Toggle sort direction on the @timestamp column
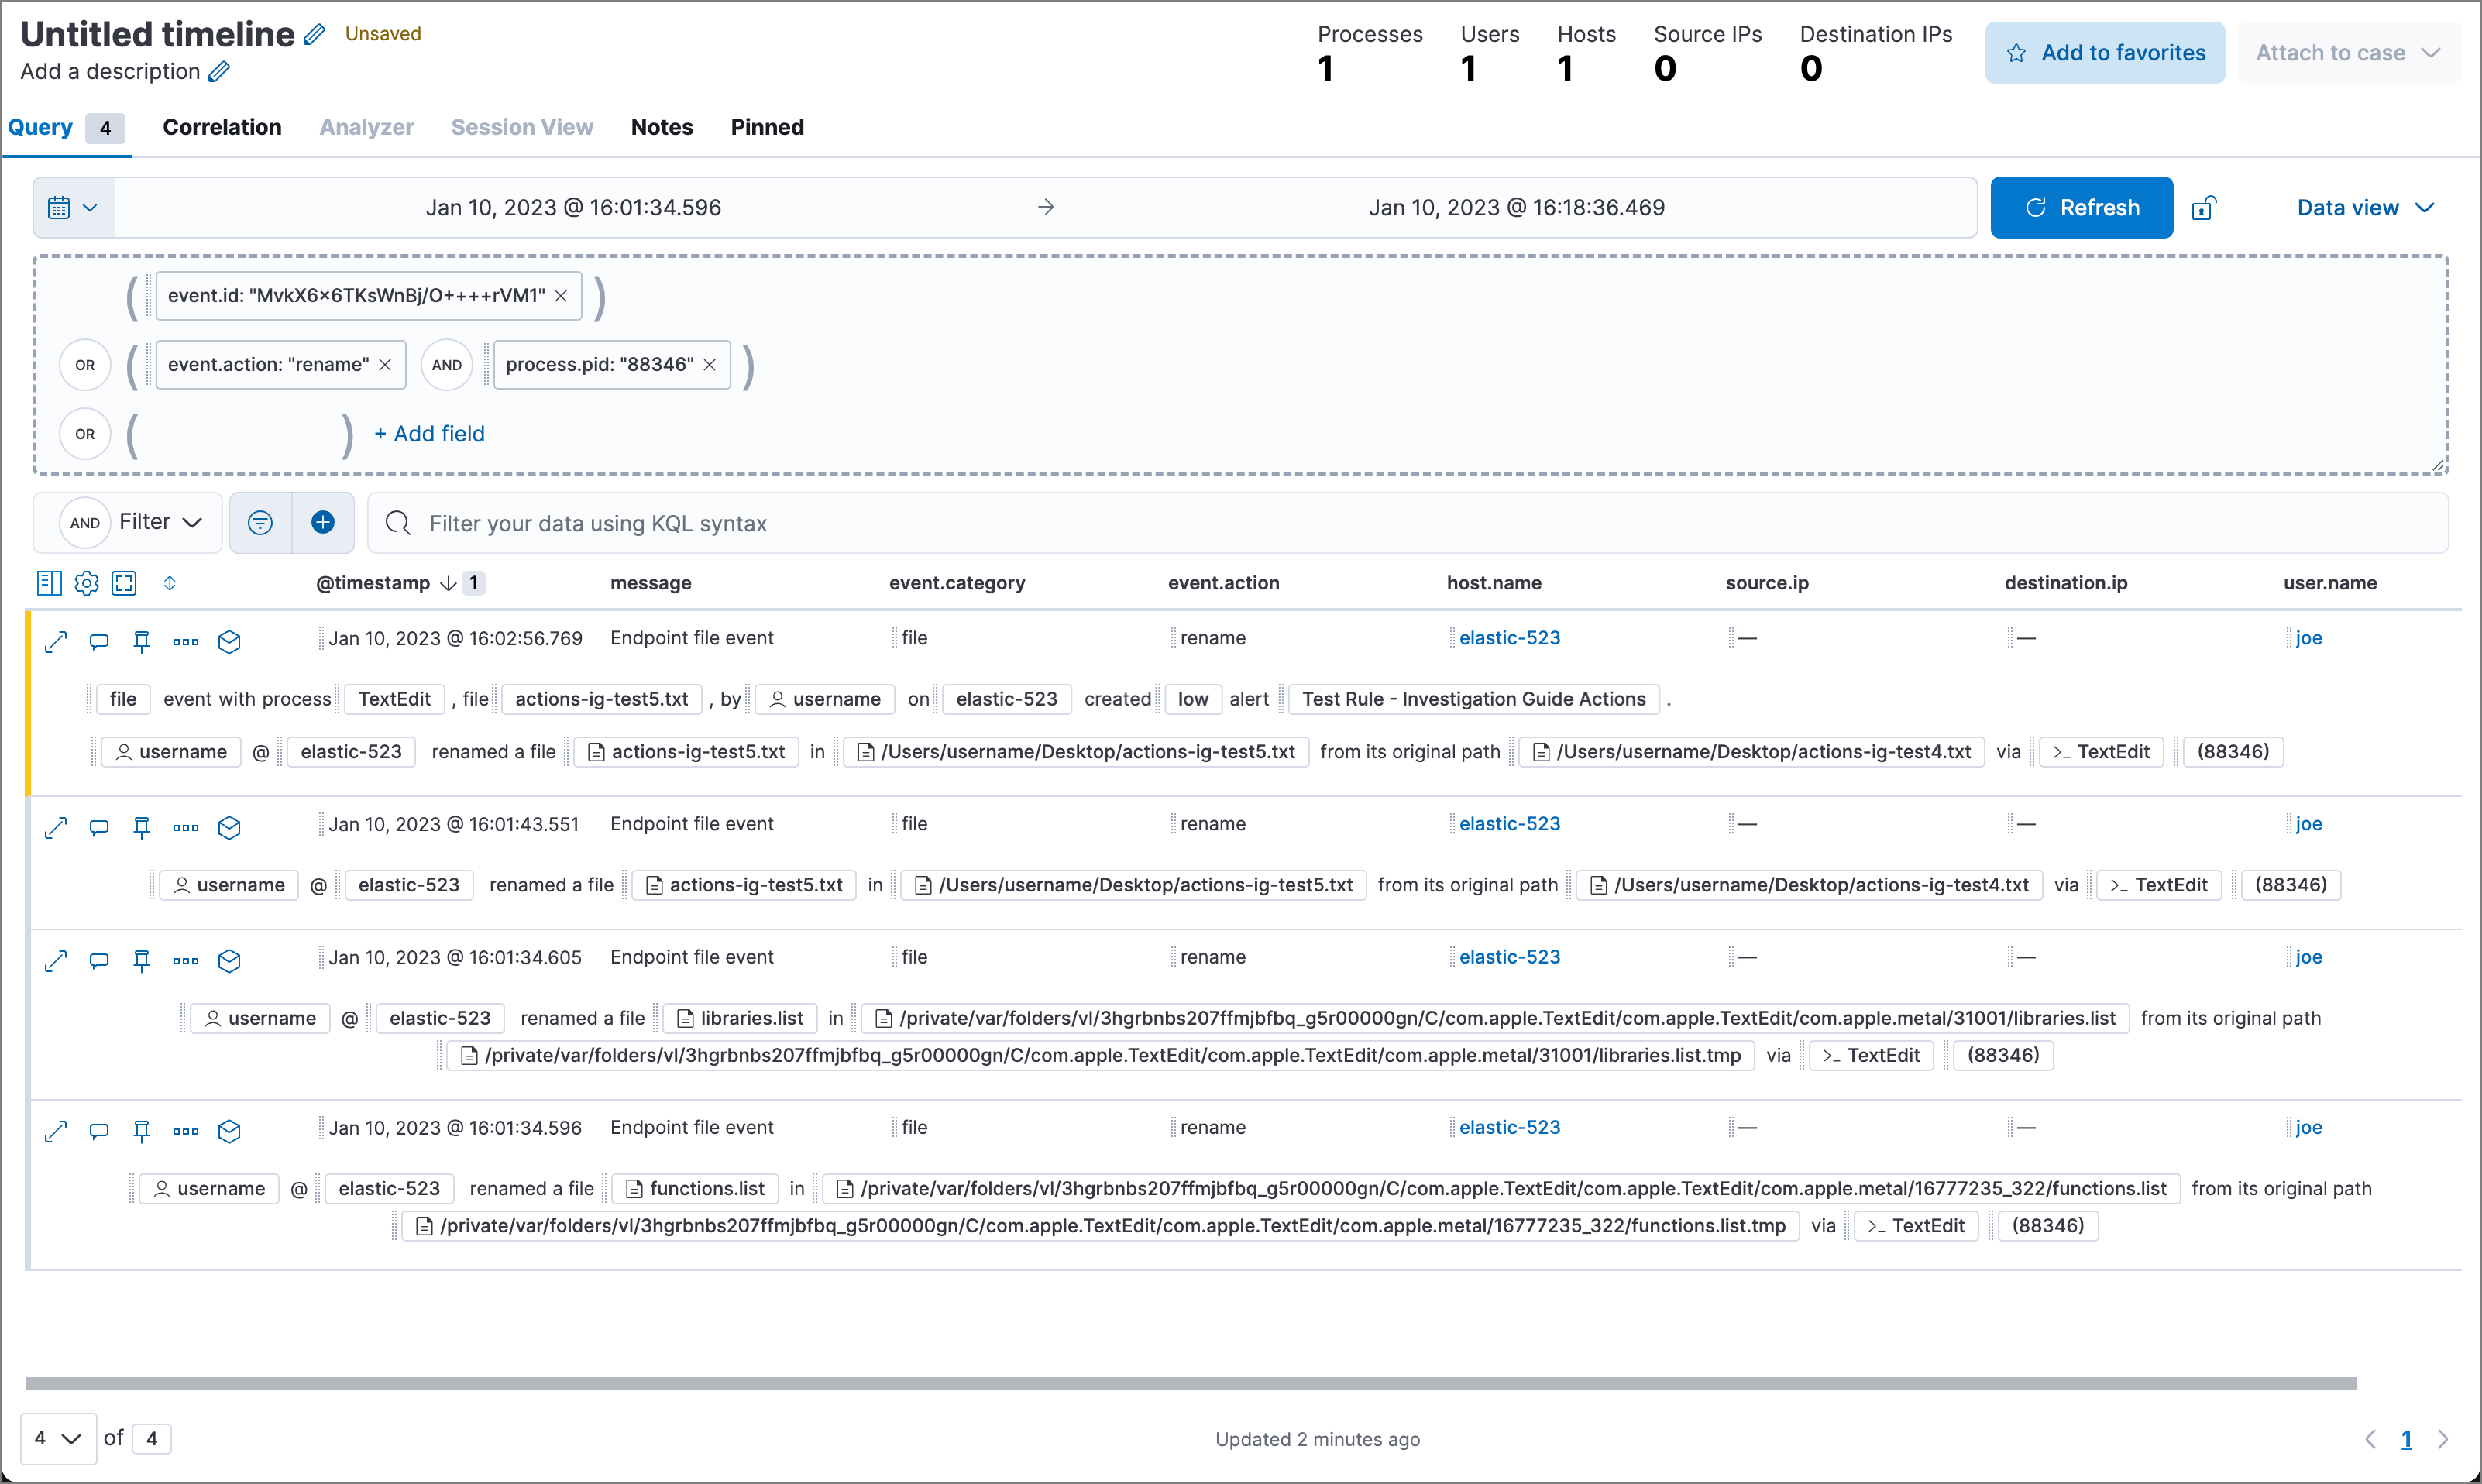This screenshot has width=2482, height=1484. (x=448, y=583)
